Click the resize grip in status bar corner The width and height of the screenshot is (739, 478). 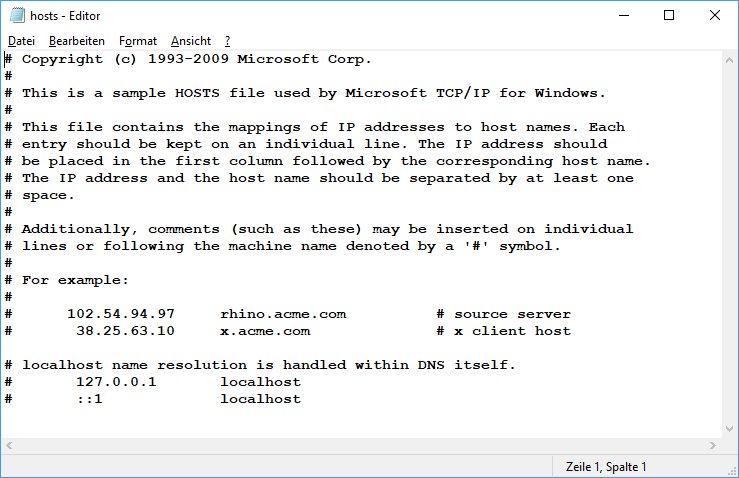[732, 470]
